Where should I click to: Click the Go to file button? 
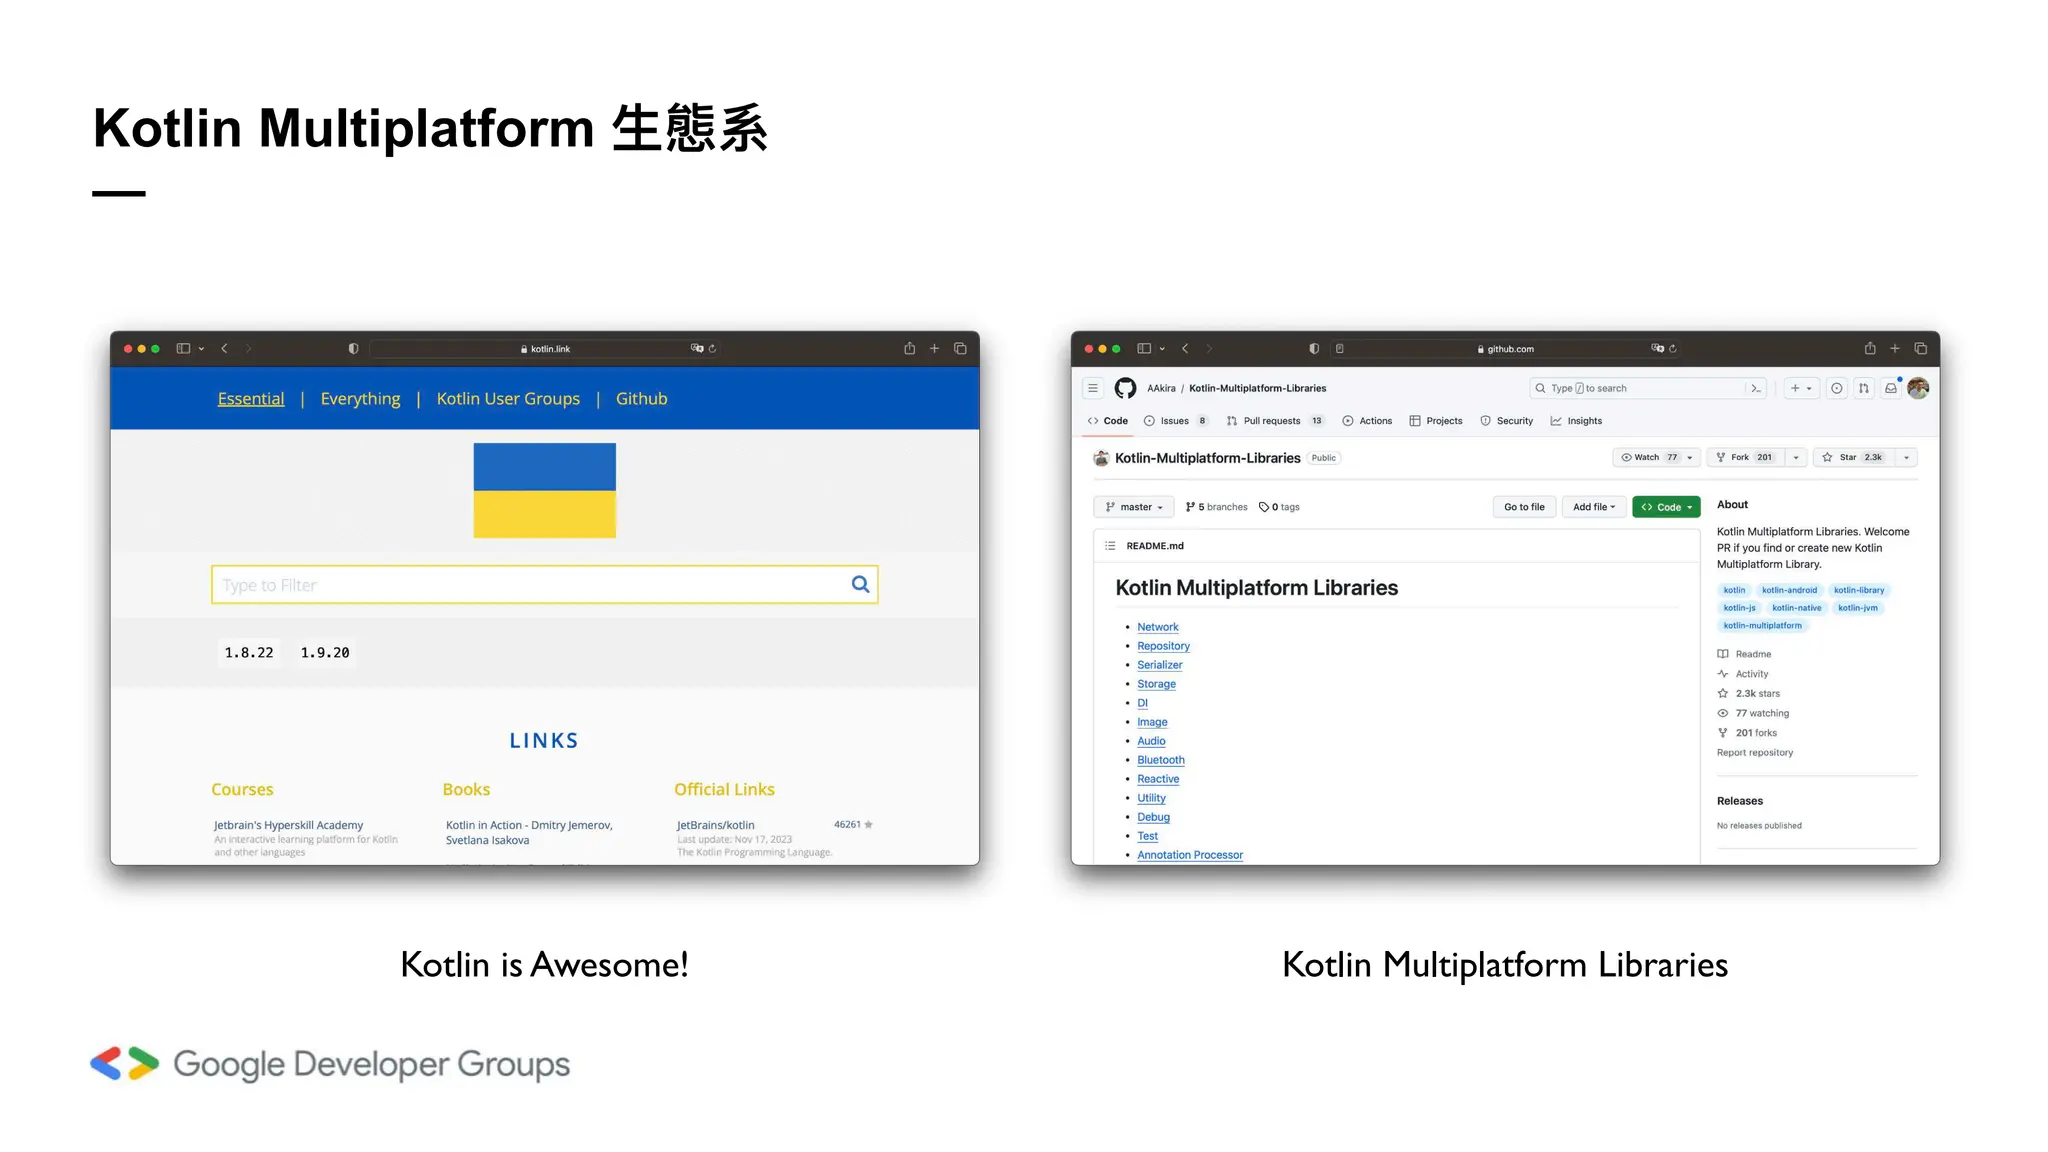click(x=1524, y=507)
